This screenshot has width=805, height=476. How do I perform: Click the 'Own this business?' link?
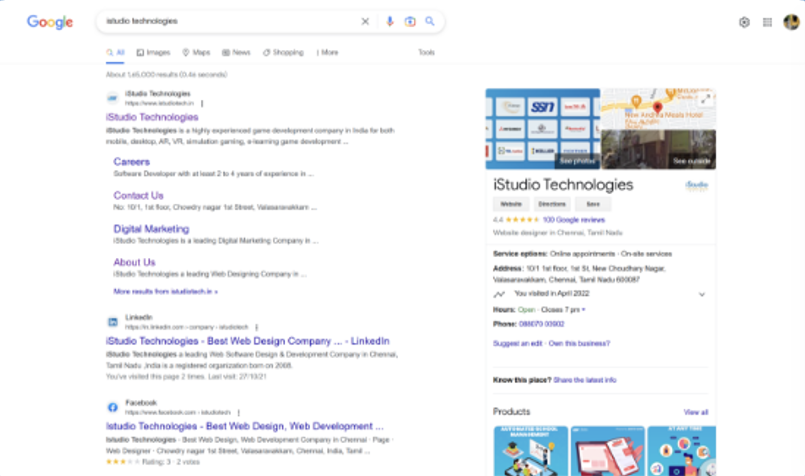point(579,344)
